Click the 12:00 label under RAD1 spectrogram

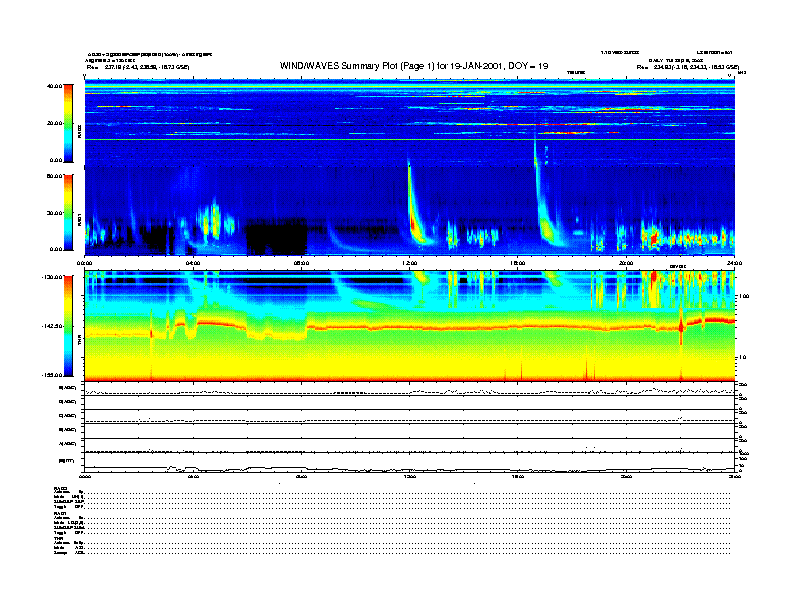point(410,263)
